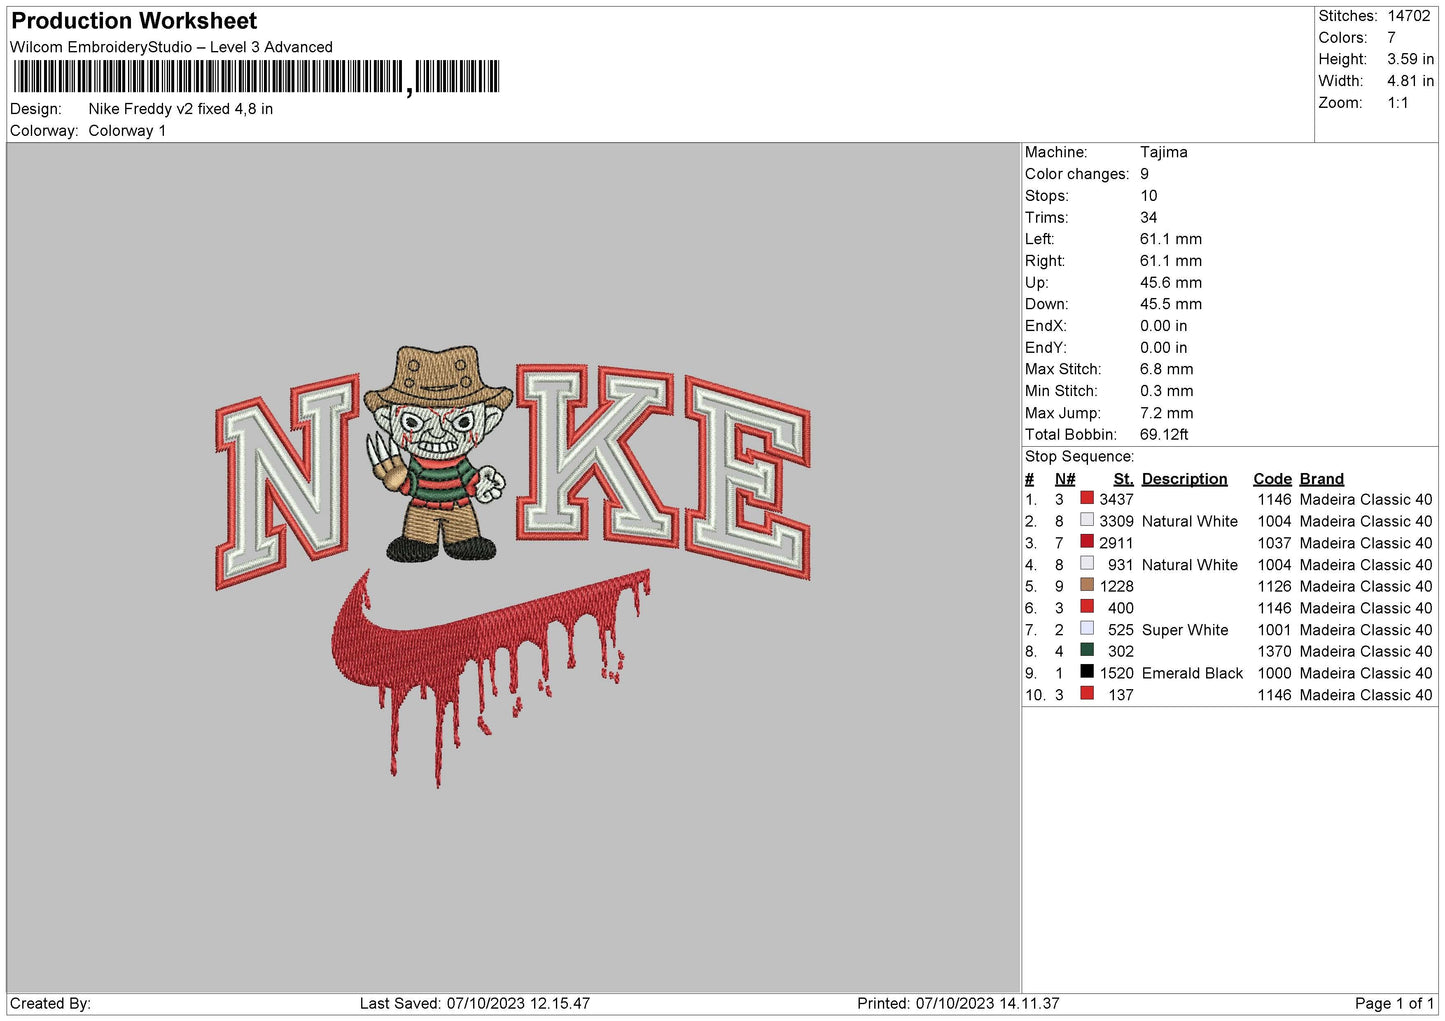Click the 'Colorway 1' value
The width and height of the screenshot is (1445, 1021).
pos(127,131)
